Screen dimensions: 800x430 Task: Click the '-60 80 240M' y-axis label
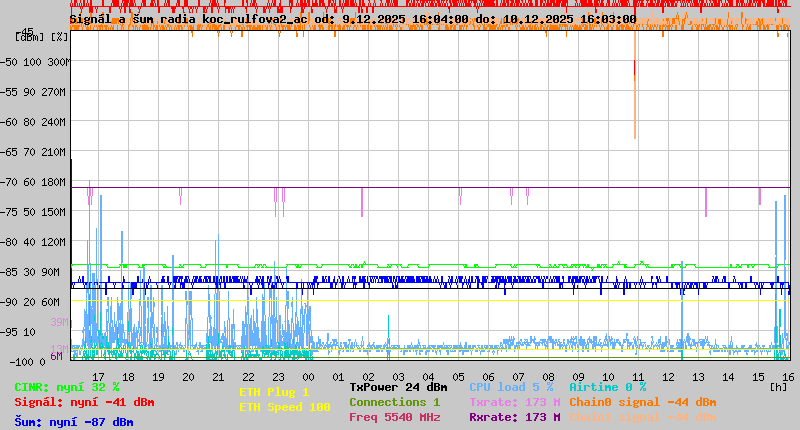tap(33, 122)
